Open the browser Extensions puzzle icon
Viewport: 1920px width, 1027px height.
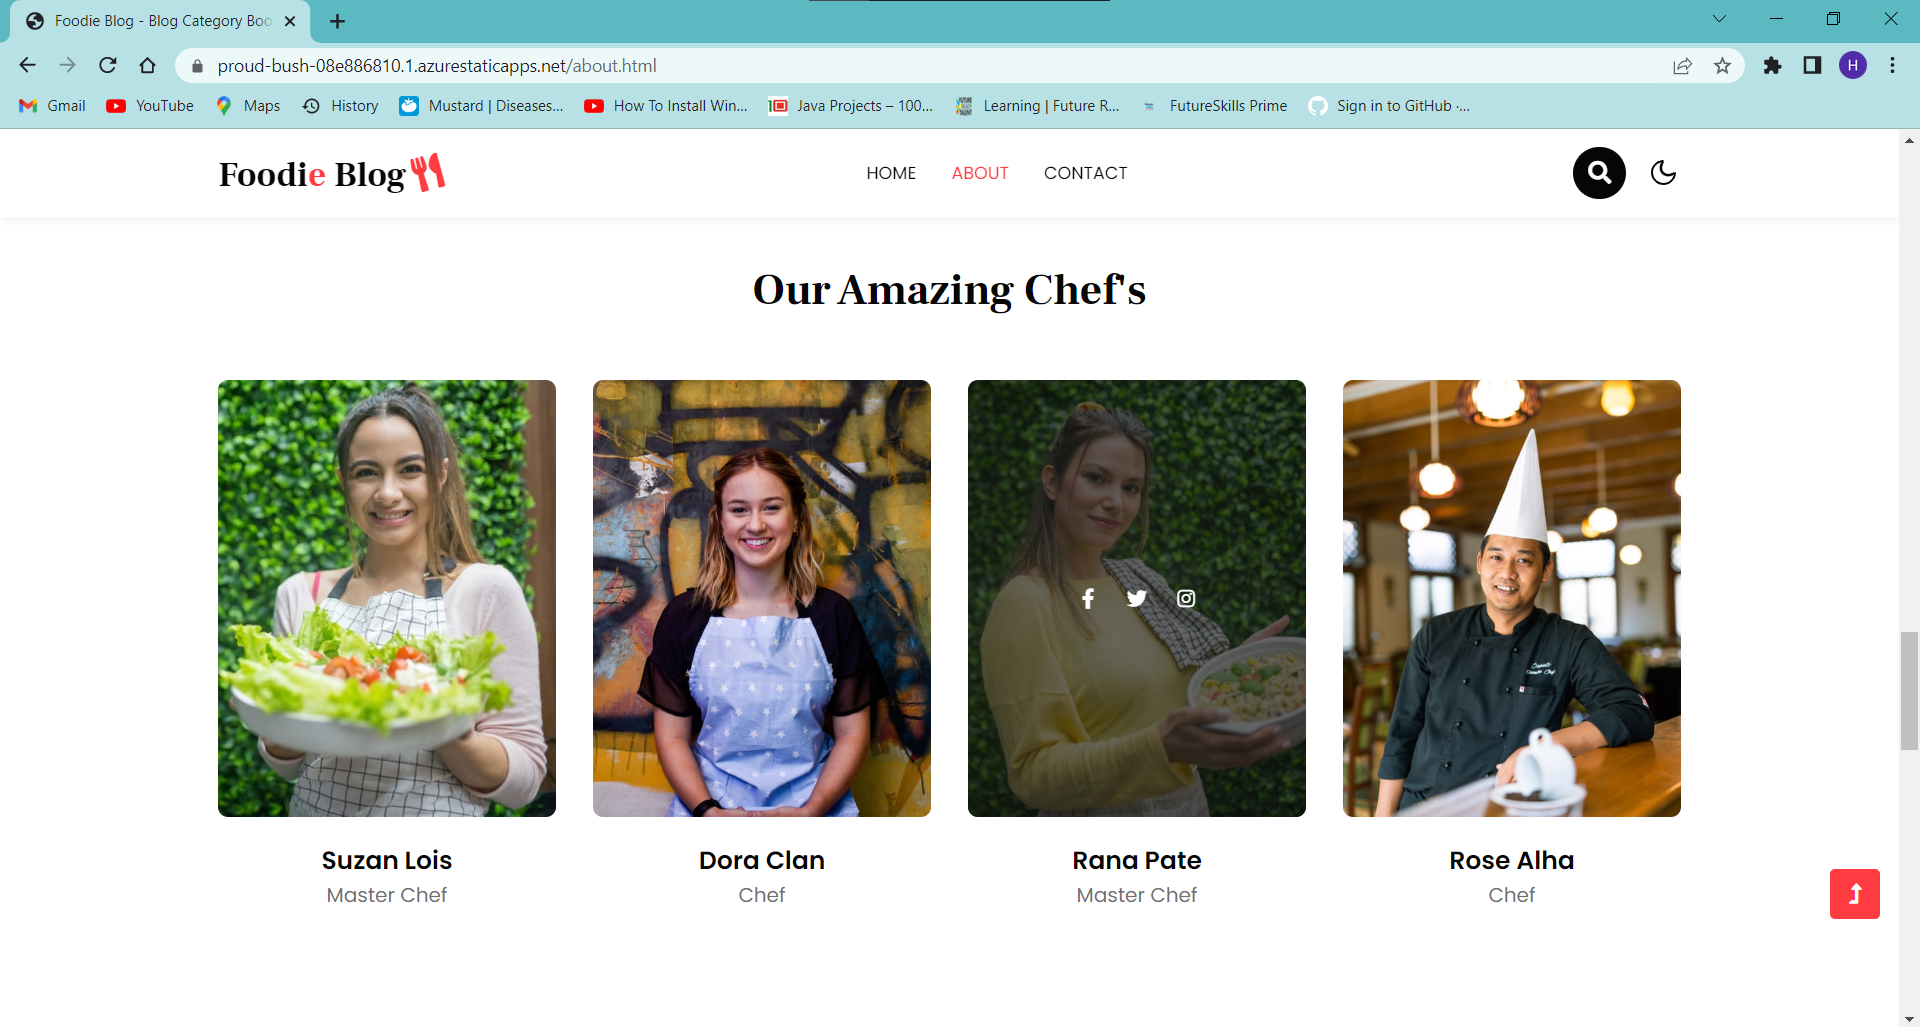[x=1772, y=66]
